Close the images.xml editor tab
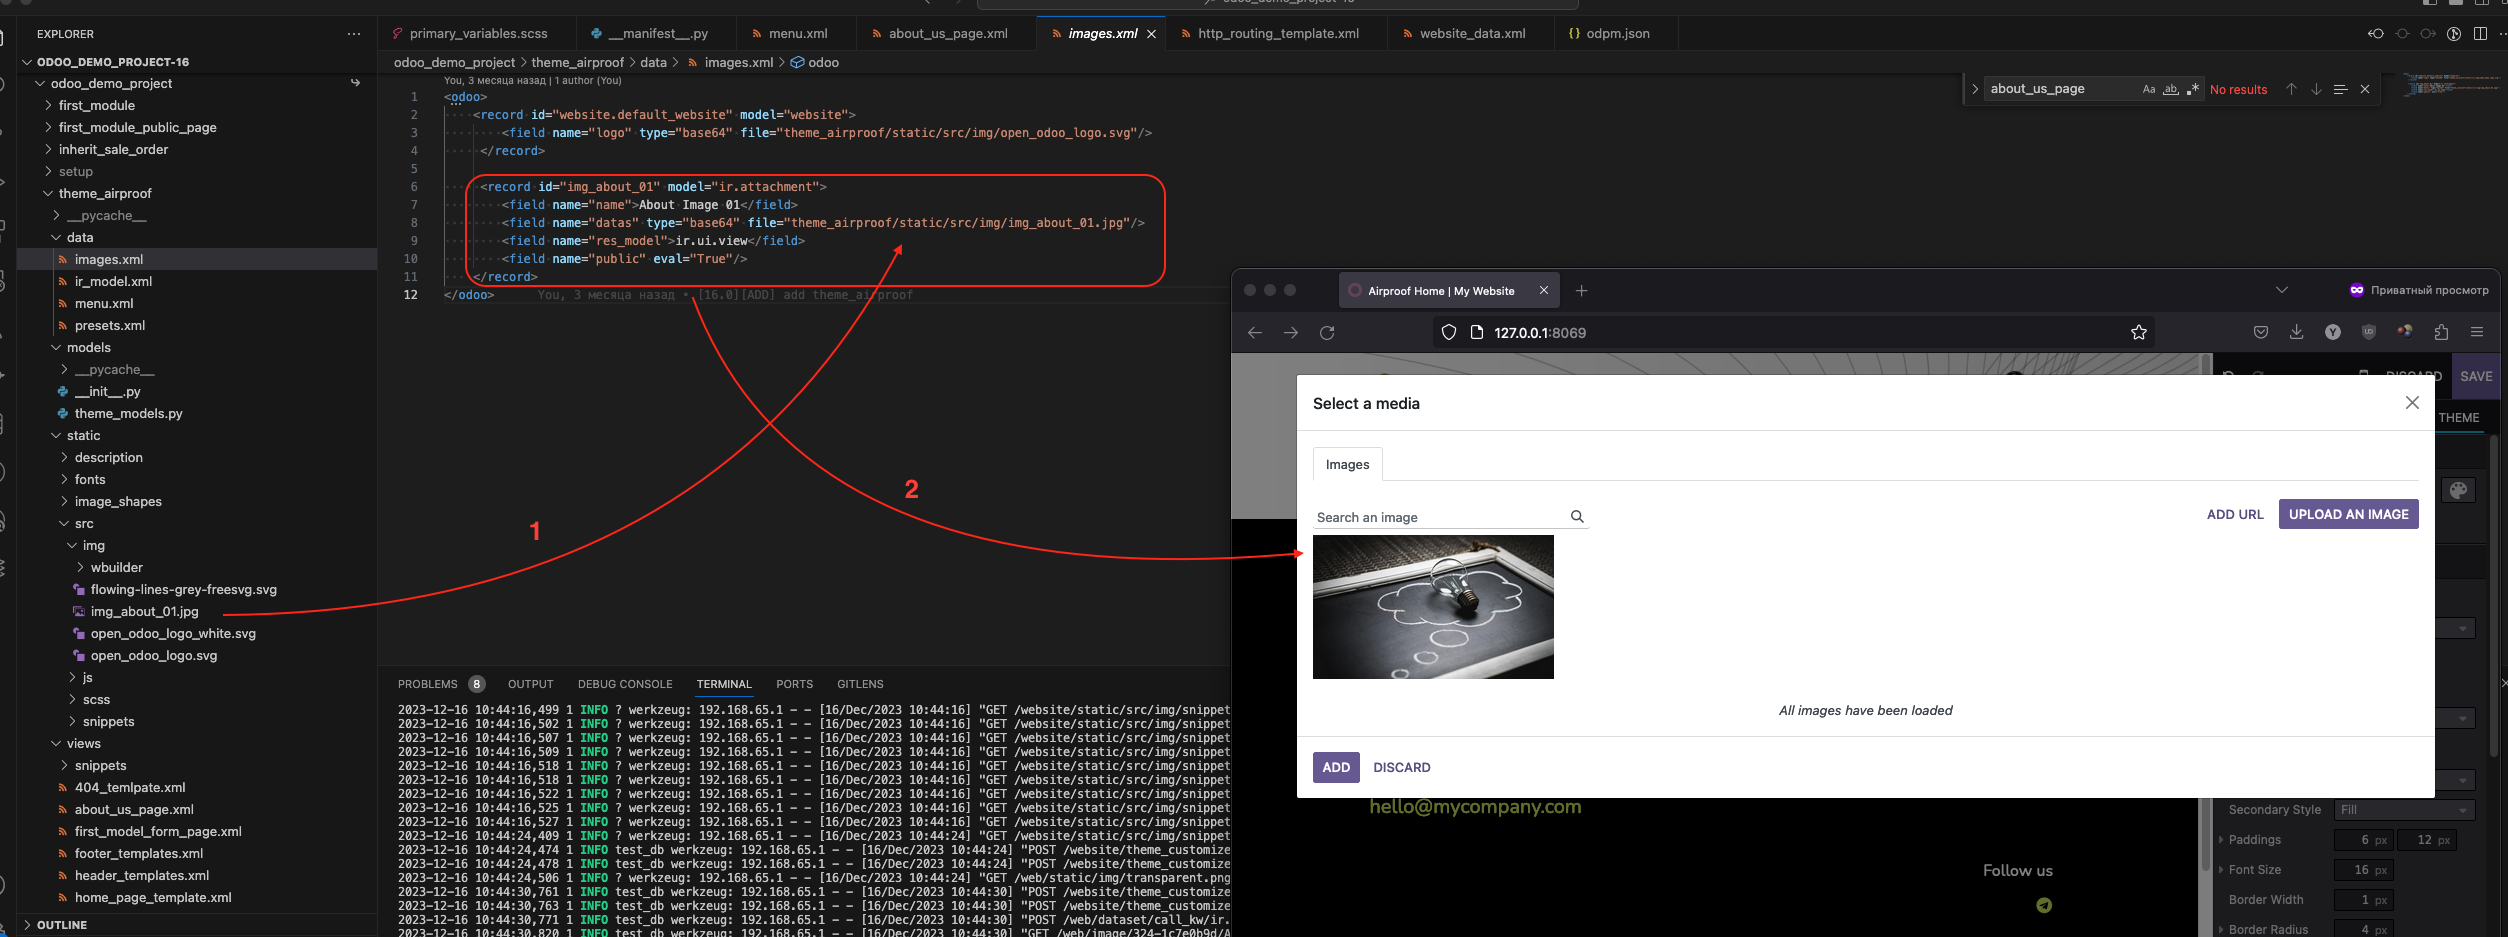 pyautogui.click(x=1151, y=34)
